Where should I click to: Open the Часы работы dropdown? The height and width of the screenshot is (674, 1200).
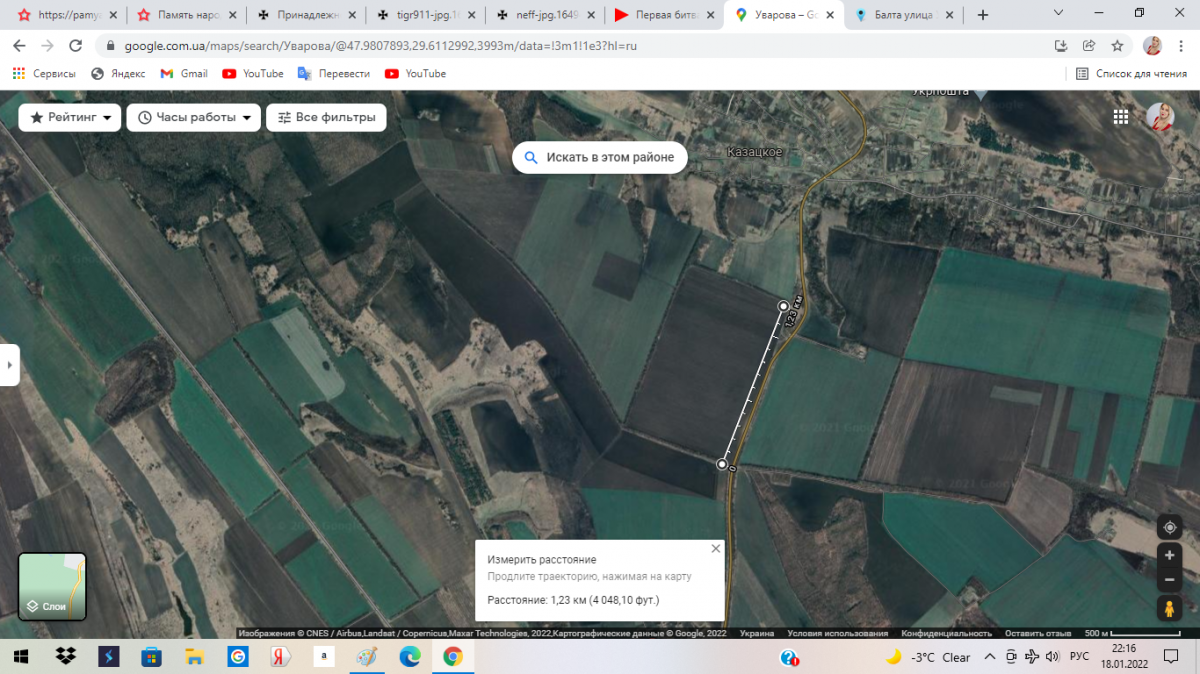194,117
